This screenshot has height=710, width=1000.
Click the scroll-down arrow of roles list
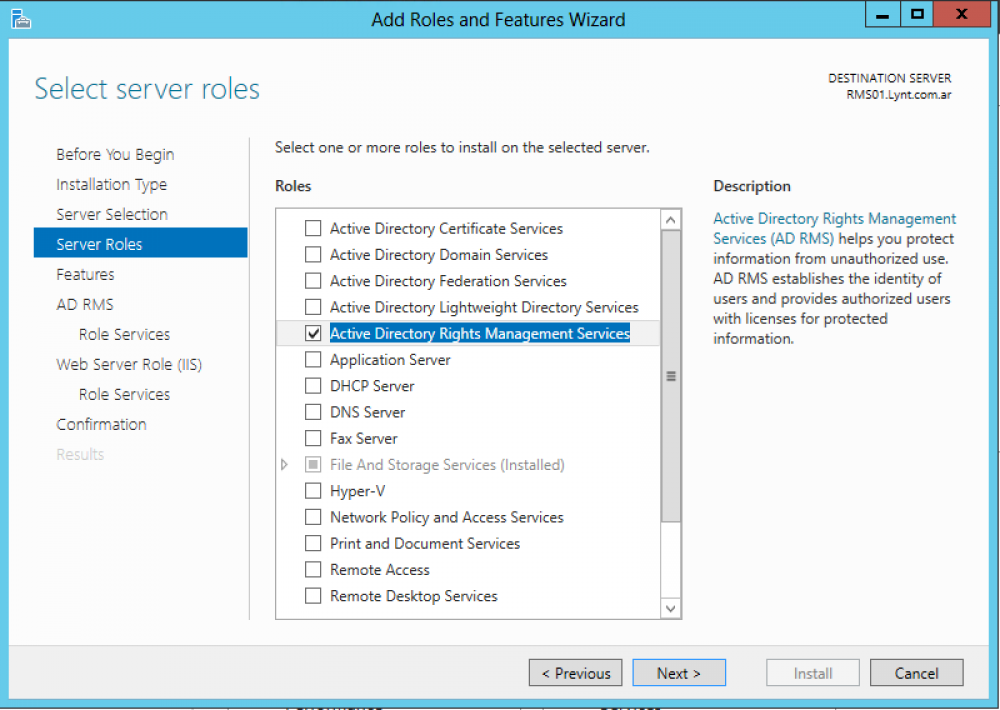[670, 608]
